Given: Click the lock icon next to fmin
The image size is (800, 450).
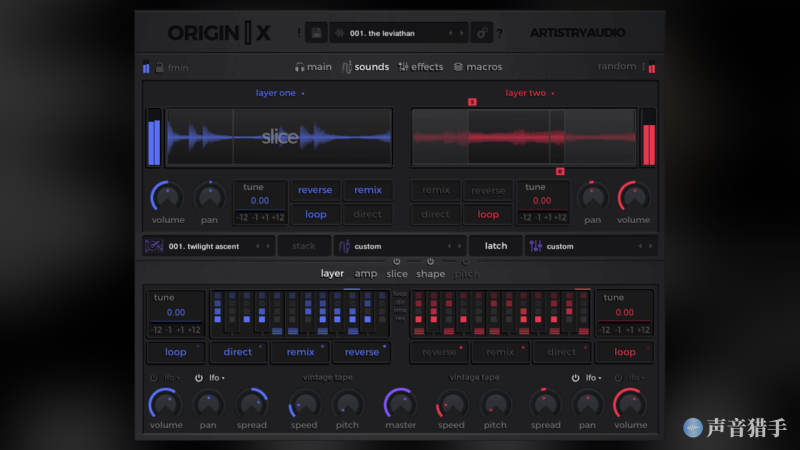Looking at the screenshot, I should (x=160, y=67).
